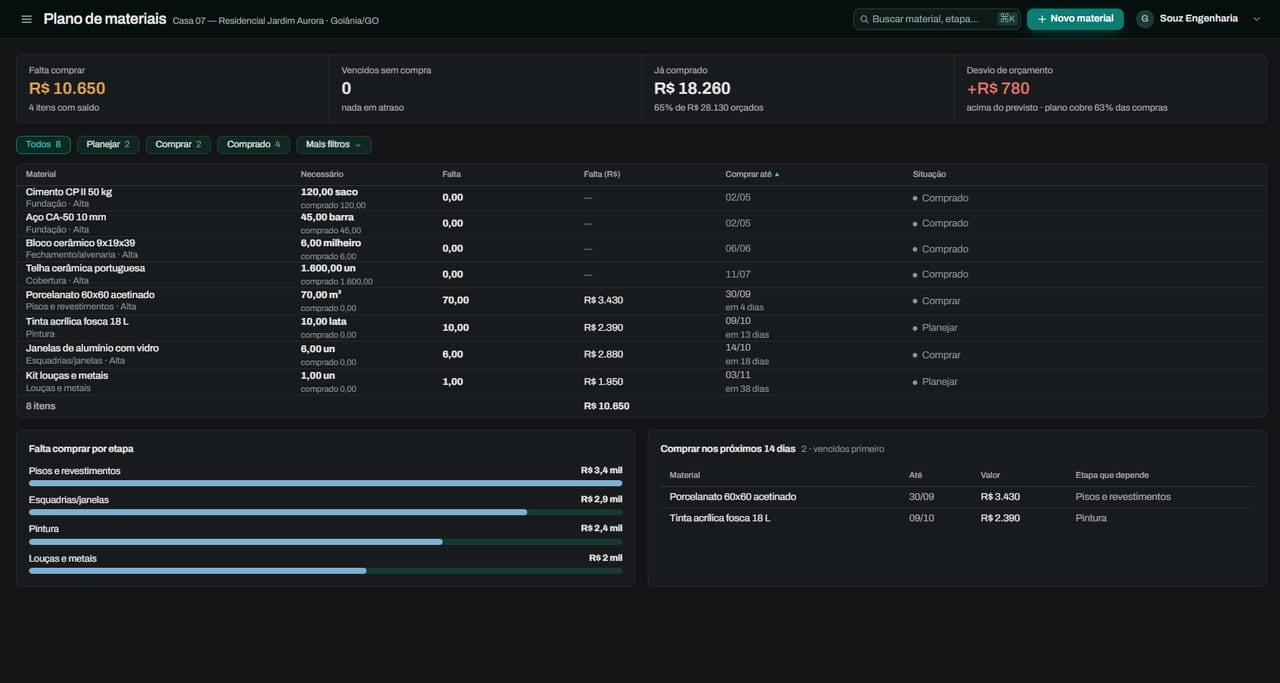1280x683 pixels.
Task: Click the Falta comprar R$ 10.650 card
Action: [172, 89]
